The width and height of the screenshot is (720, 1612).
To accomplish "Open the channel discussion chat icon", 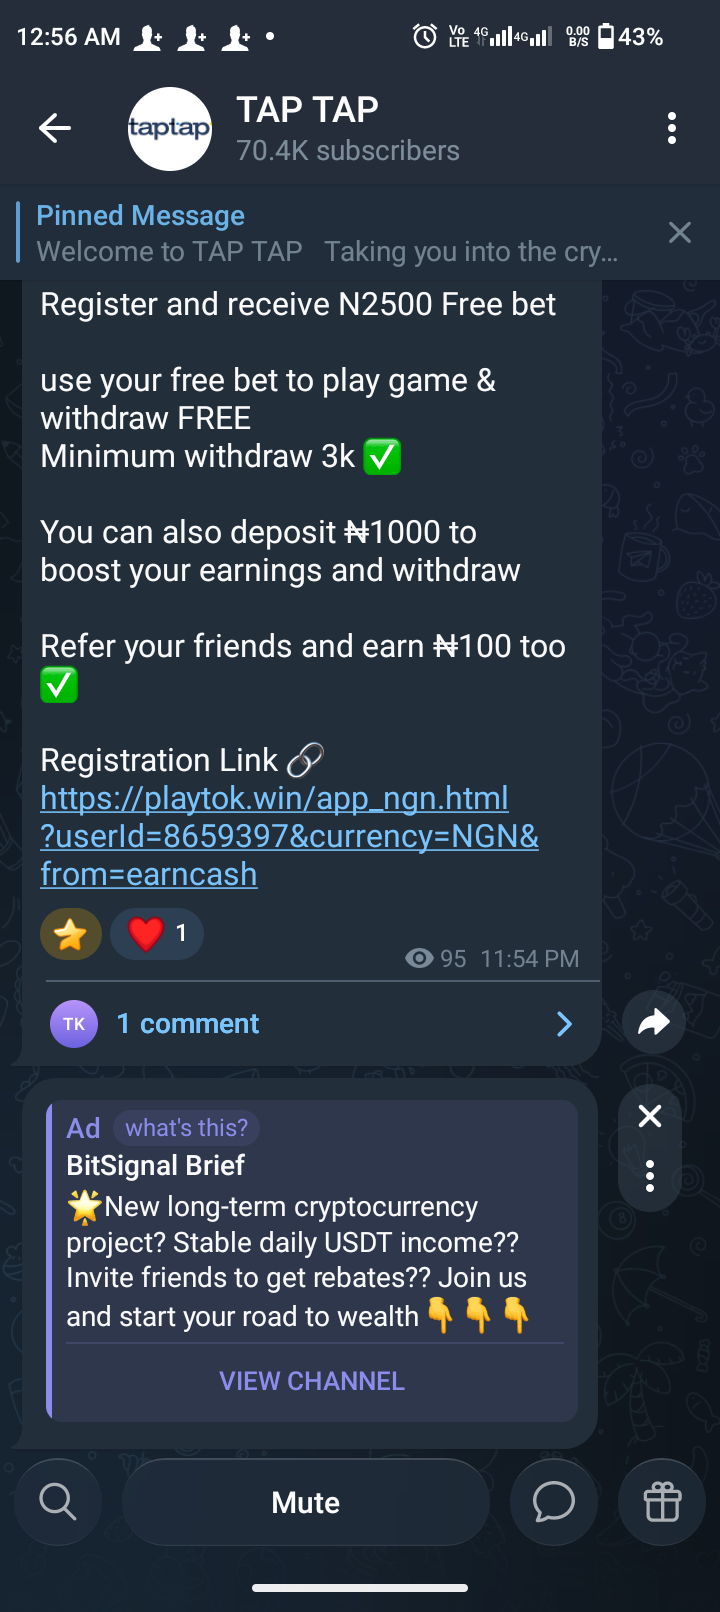I will (x=553, y=1502).
